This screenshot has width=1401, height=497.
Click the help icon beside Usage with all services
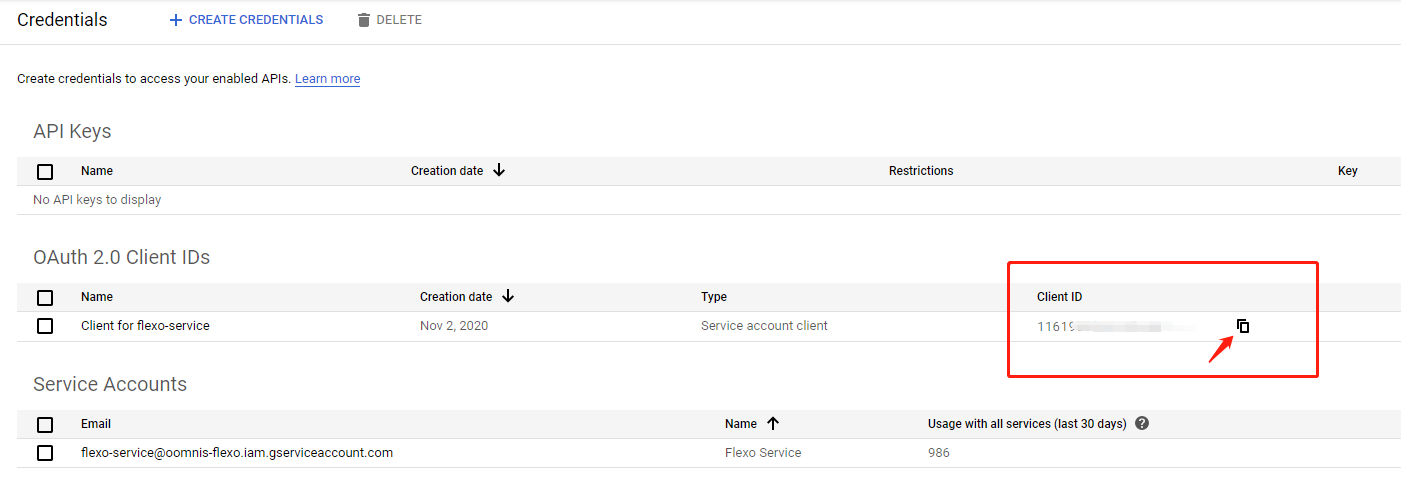[x=1142, y=423]
